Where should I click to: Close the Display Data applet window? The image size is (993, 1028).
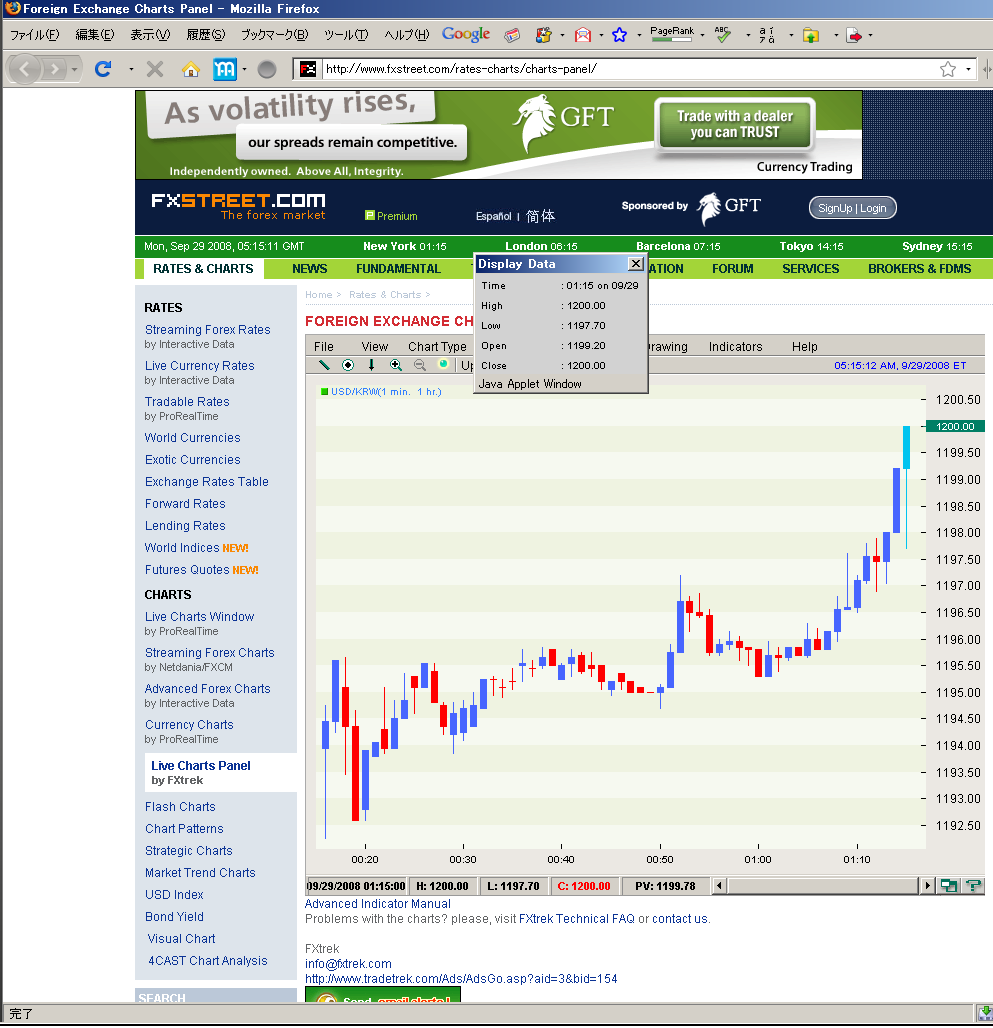coord(636,264)
